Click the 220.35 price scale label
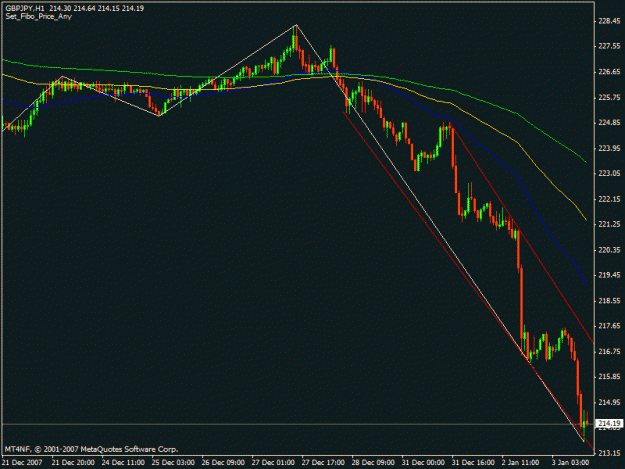This screenshot has height=469, width=625. 609,250
